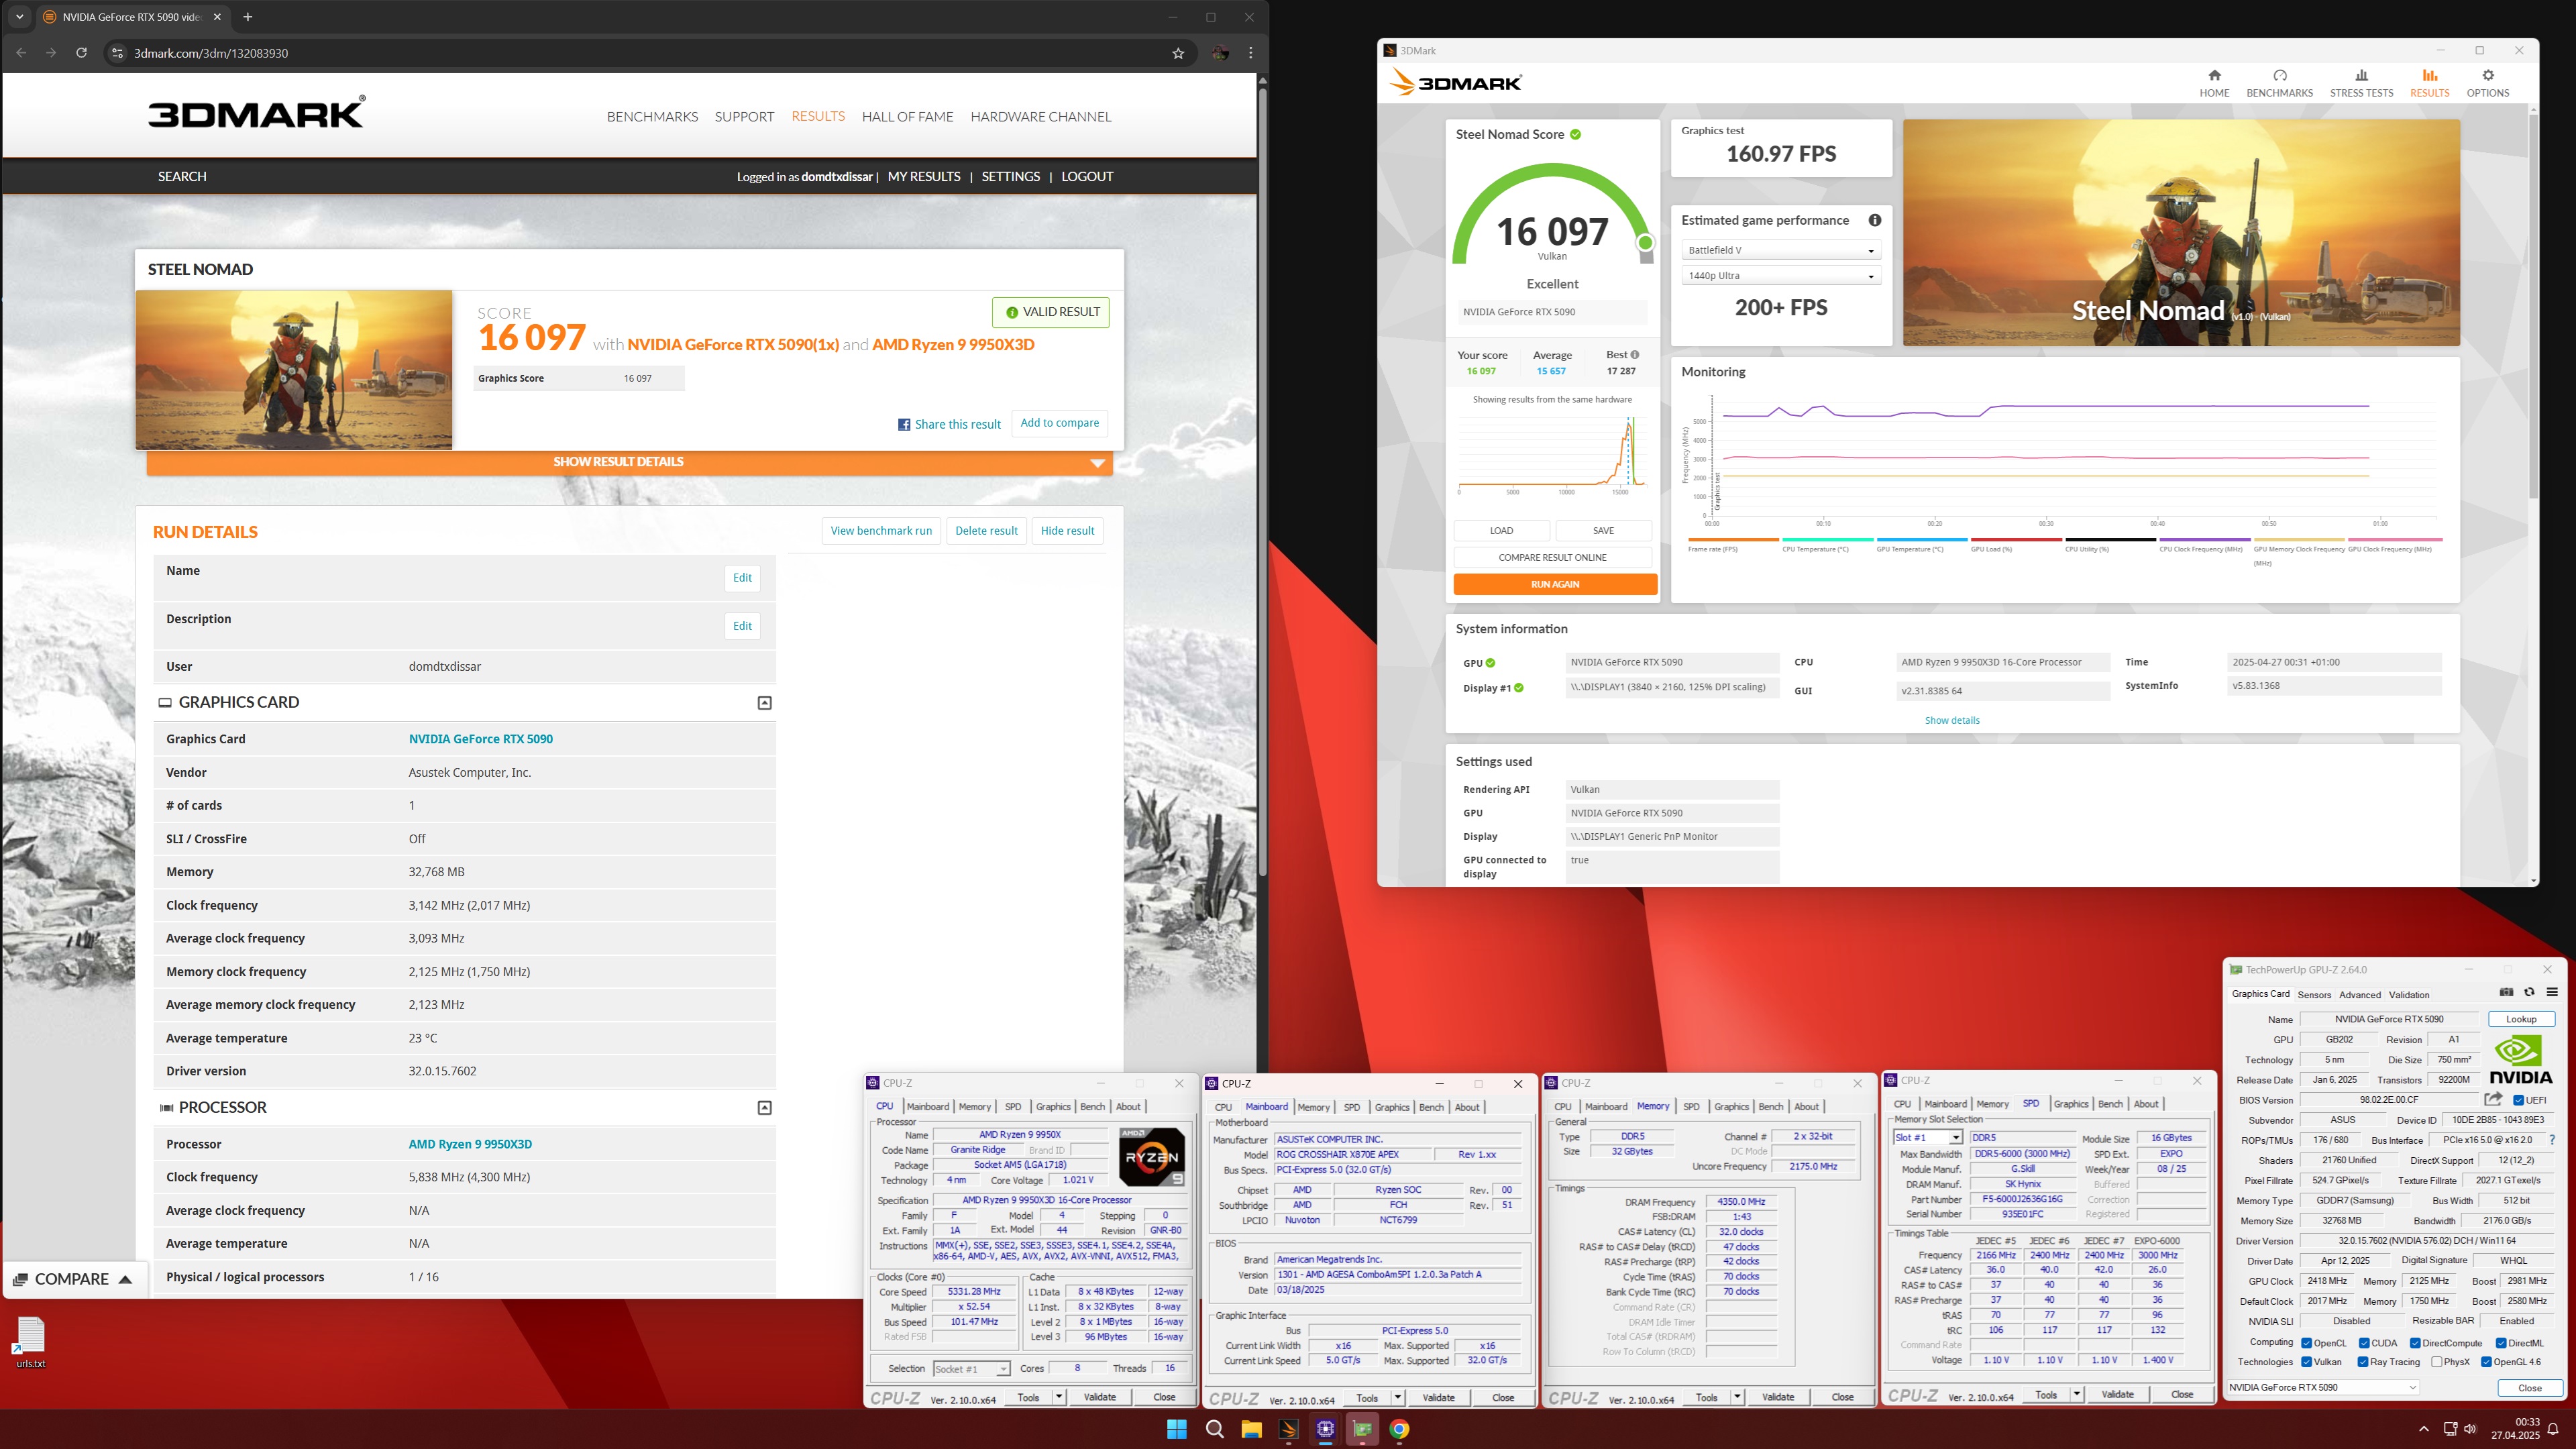Open Chrome tab search dropdown arrow

point(19,17)
